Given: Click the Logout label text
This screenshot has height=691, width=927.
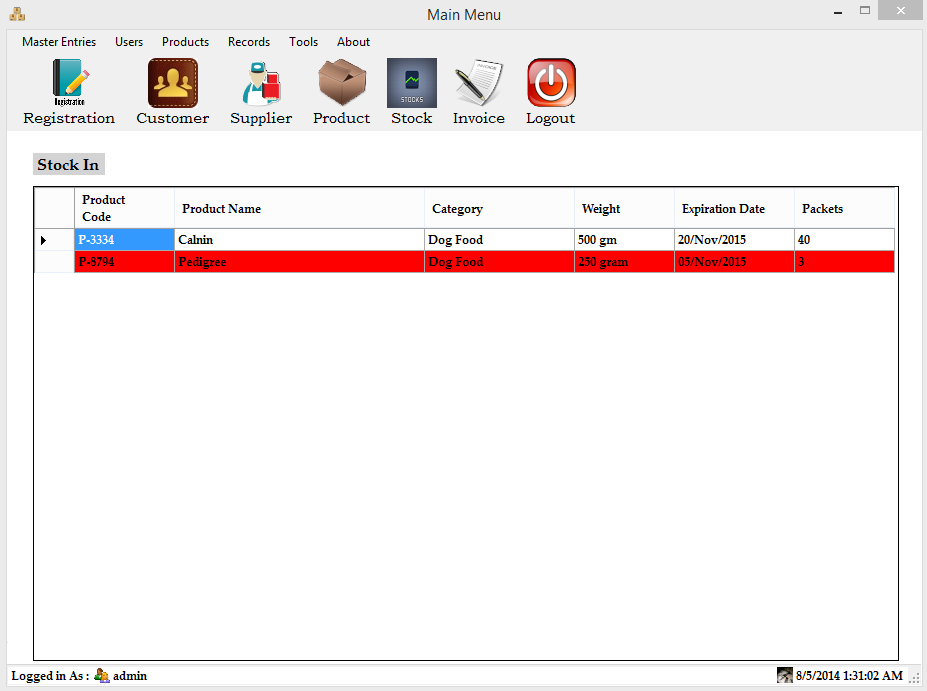Looking at the screenshot, I should tap(550, 119).
